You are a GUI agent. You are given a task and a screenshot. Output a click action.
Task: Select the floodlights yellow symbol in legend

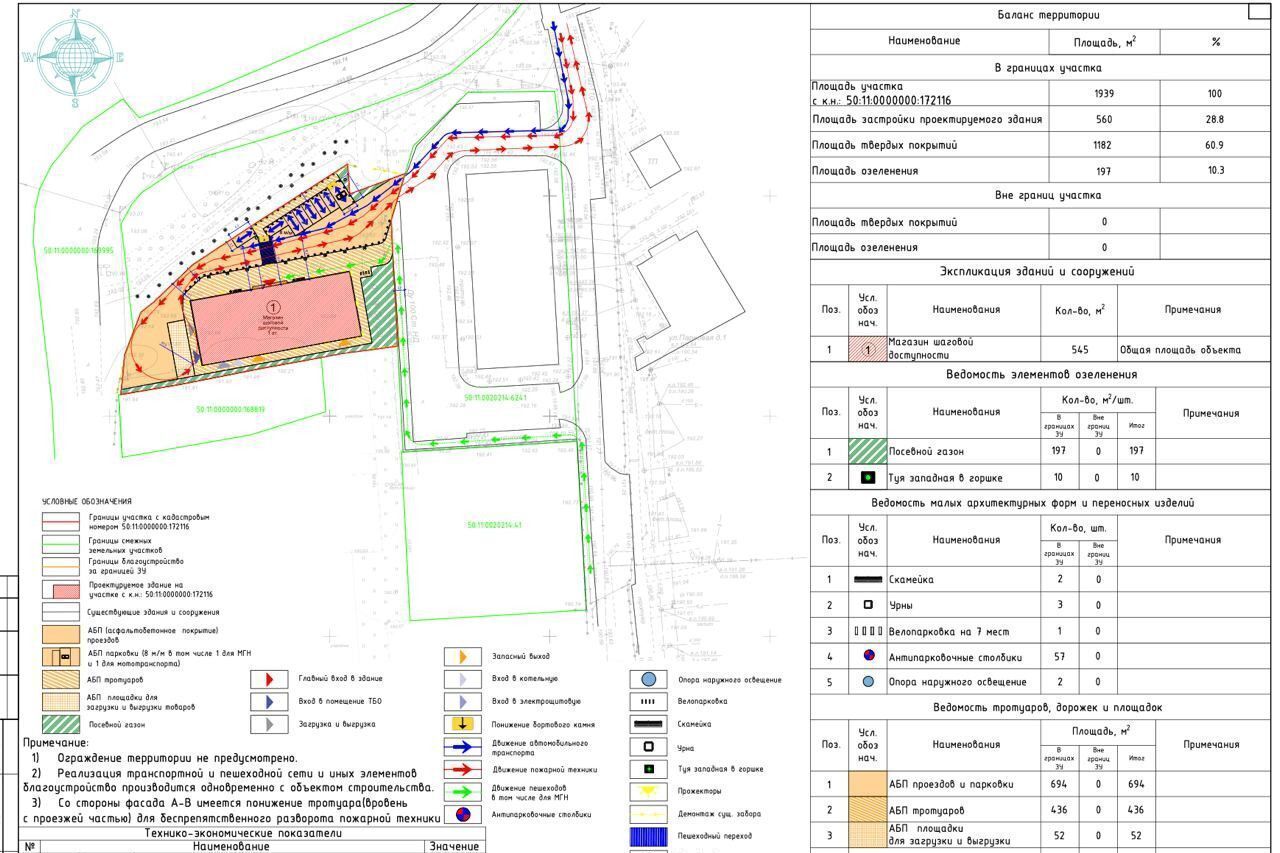pos(648,791)
